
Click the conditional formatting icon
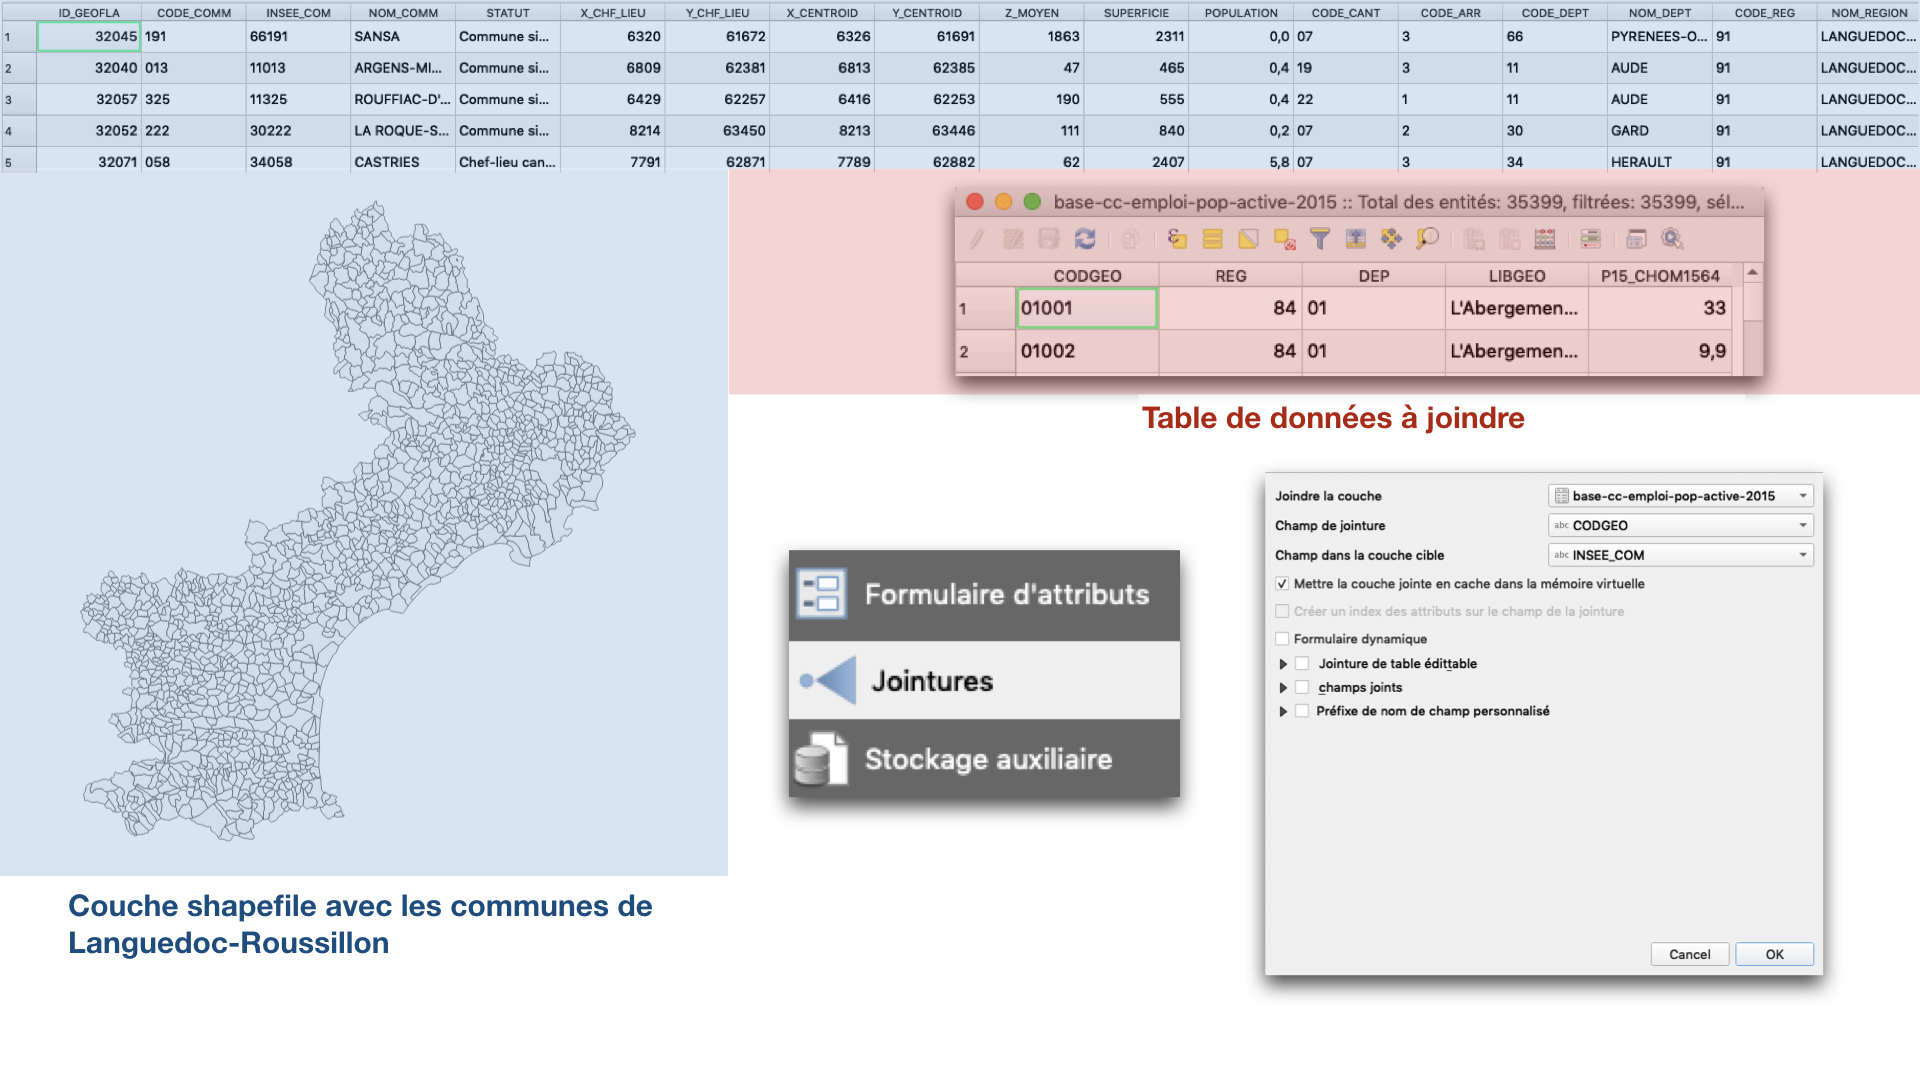click(x=1590, y=239)
